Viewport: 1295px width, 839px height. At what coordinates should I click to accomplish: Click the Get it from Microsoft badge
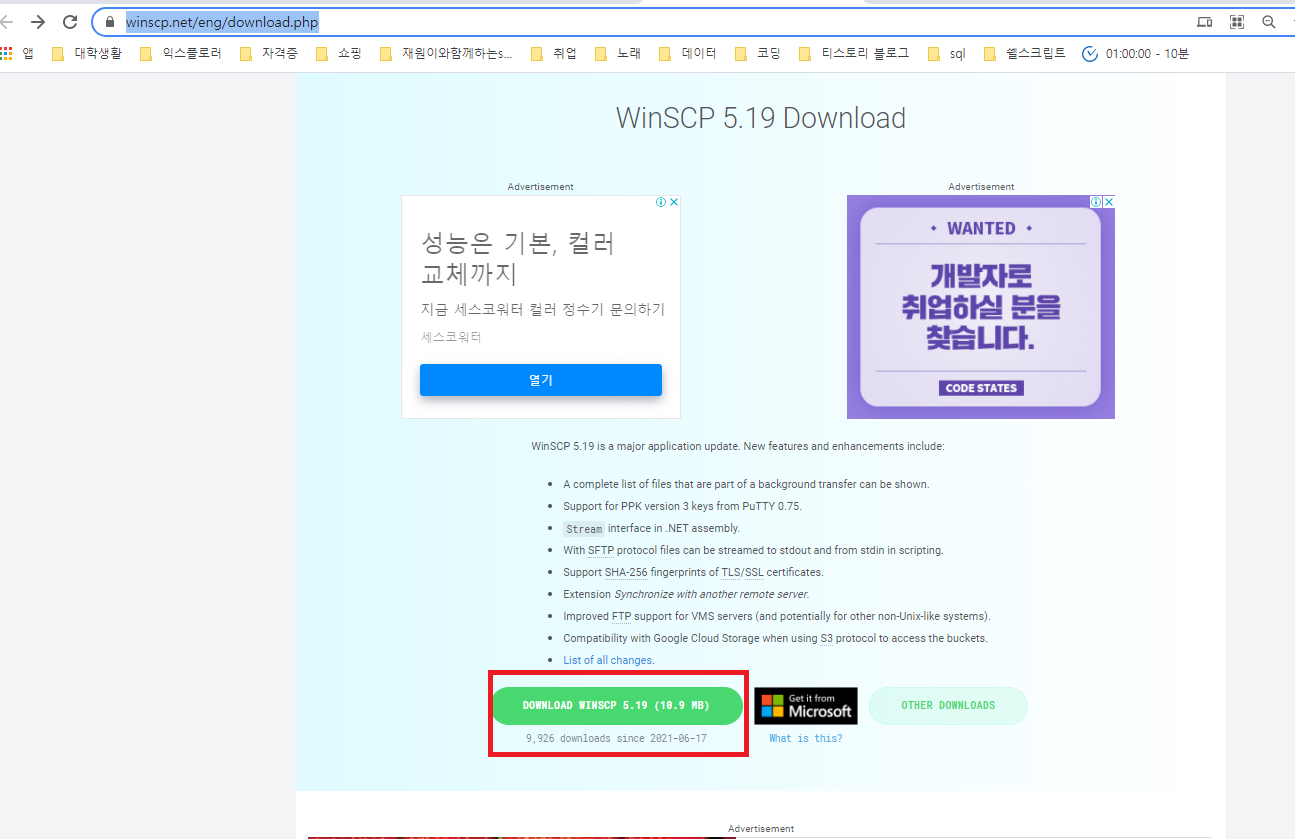[x=806, y=705]
